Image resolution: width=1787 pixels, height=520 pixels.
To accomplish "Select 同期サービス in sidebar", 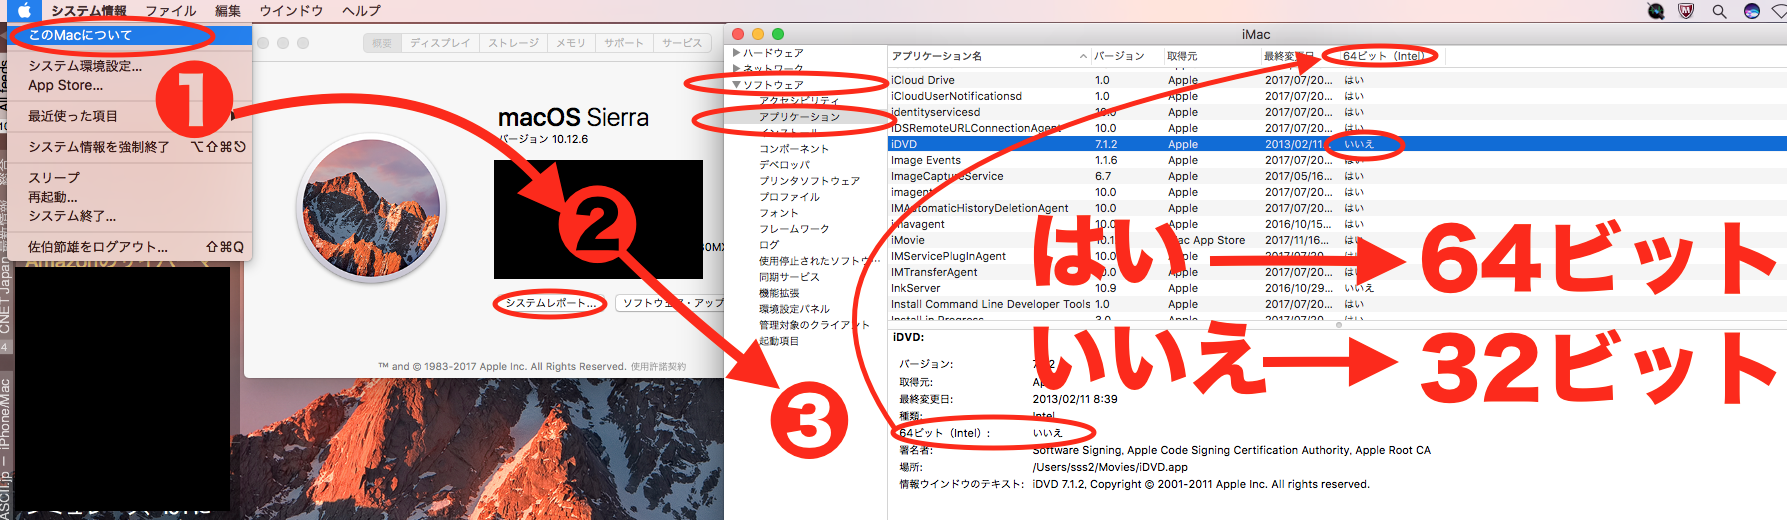I will pos(789,277).
